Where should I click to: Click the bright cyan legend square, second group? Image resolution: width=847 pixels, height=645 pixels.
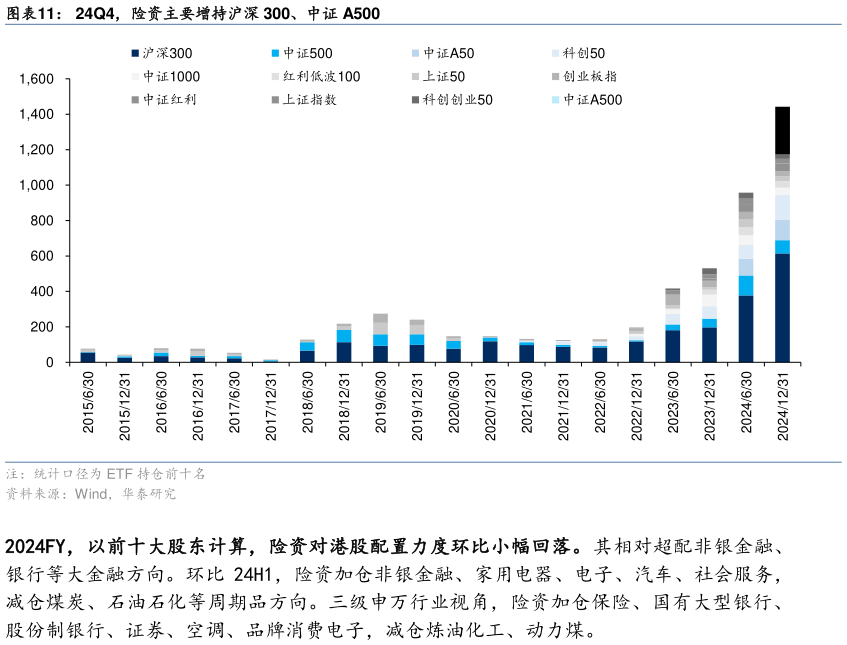click(274, 52)
